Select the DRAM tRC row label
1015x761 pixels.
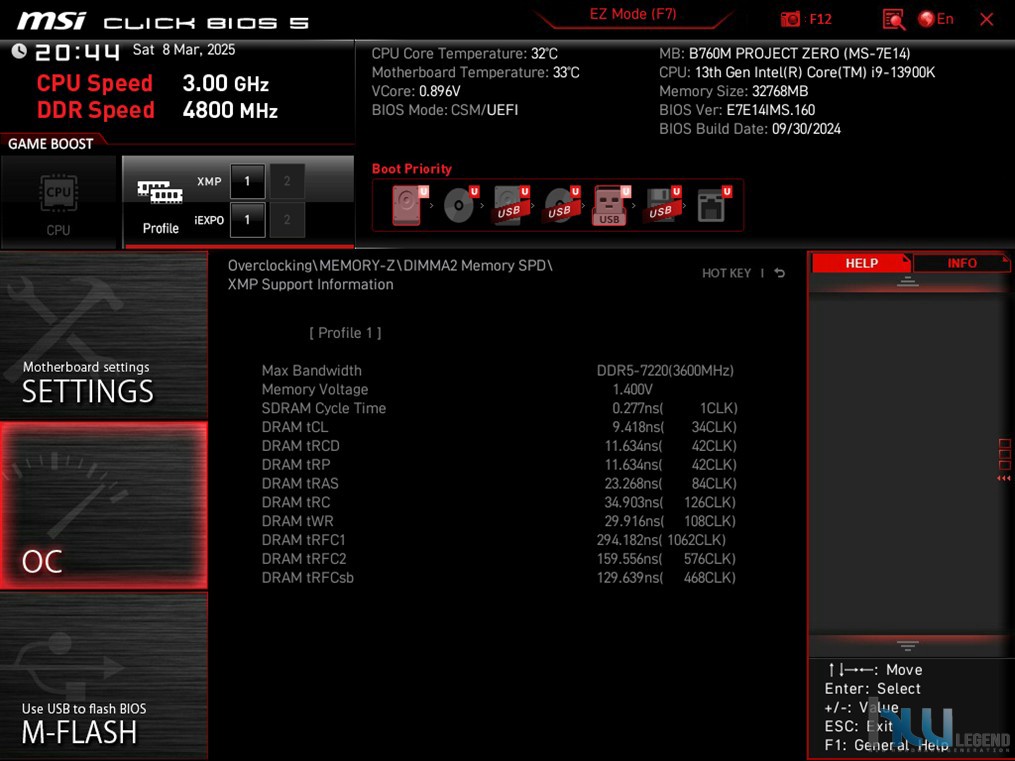point(296,502)
